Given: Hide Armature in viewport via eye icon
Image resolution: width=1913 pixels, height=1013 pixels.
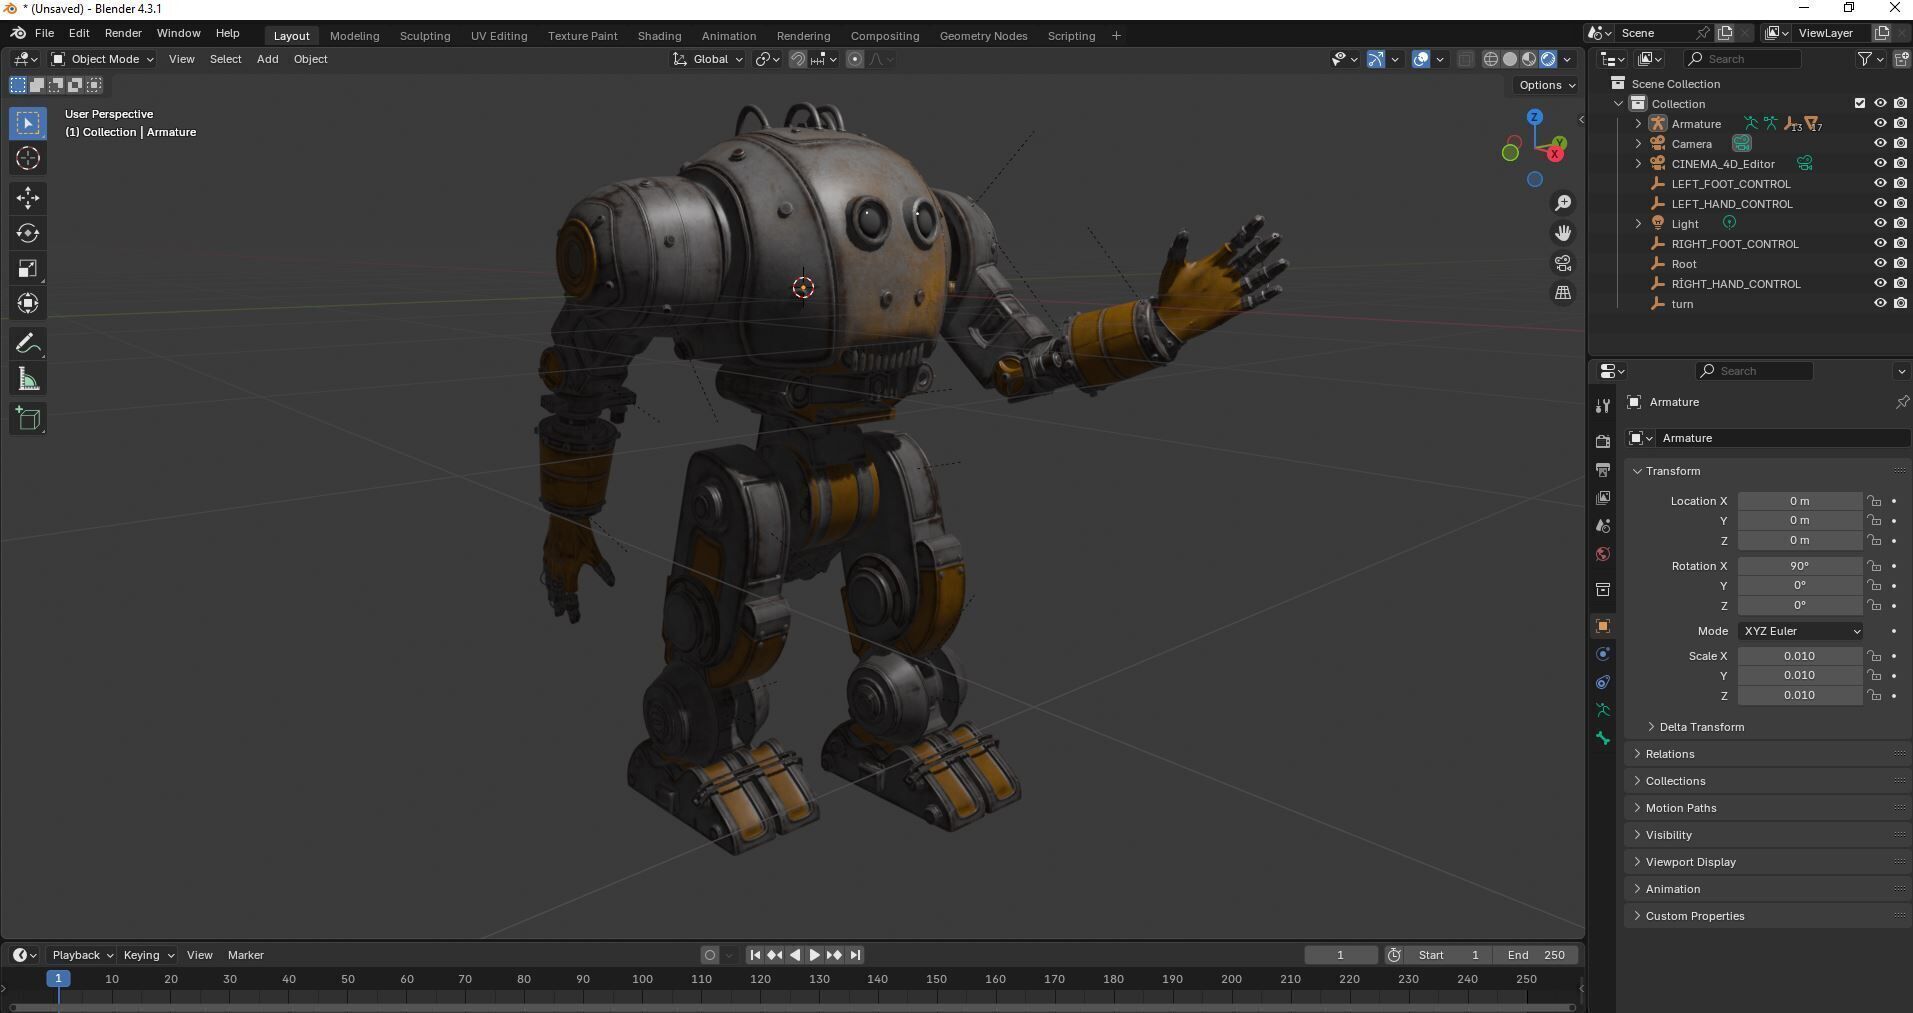Looking at the screenshot, I should [x=1880, y=124].
